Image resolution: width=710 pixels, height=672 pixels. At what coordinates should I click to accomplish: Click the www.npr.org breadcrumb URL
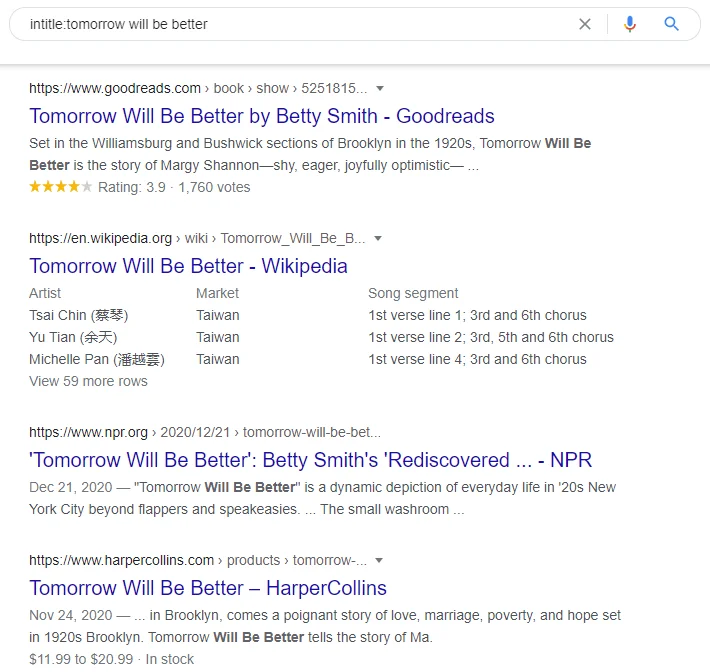pos(88,432)
